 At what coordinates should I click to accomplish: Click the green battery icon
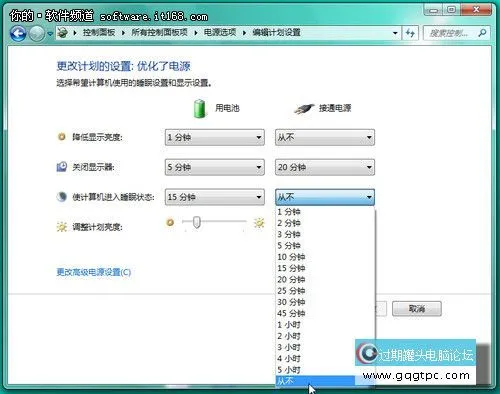pos(200,108)
